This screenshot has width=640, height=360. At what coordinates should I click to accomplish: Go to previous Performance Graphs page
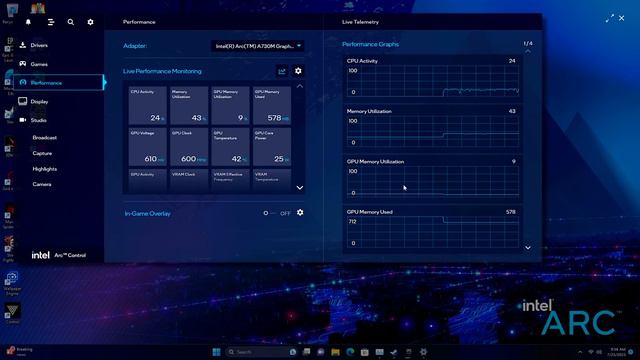[528, 51]
